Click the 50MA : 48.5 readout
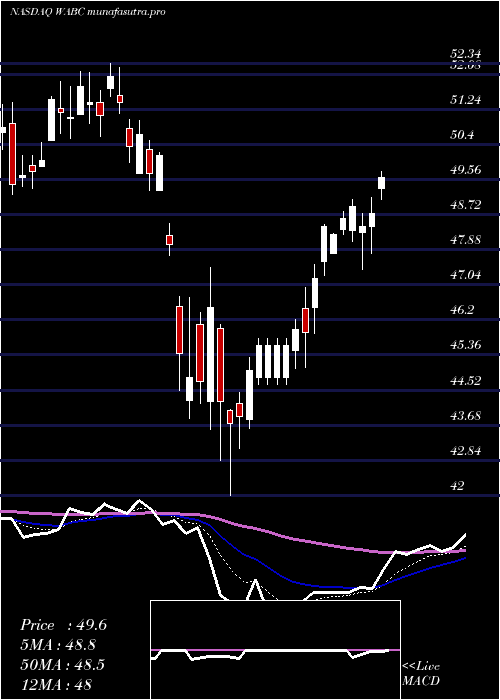The width and height of the screenshot is (500, 700). coord(62,664)
